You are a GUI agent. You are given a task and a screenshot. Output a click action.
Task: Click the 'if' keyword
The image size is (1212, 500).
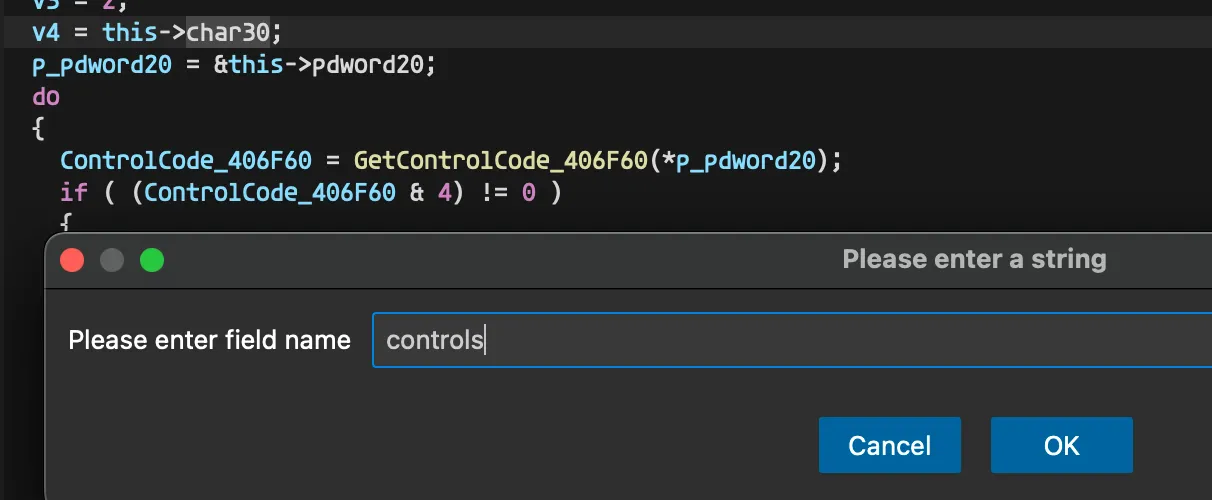74,193
